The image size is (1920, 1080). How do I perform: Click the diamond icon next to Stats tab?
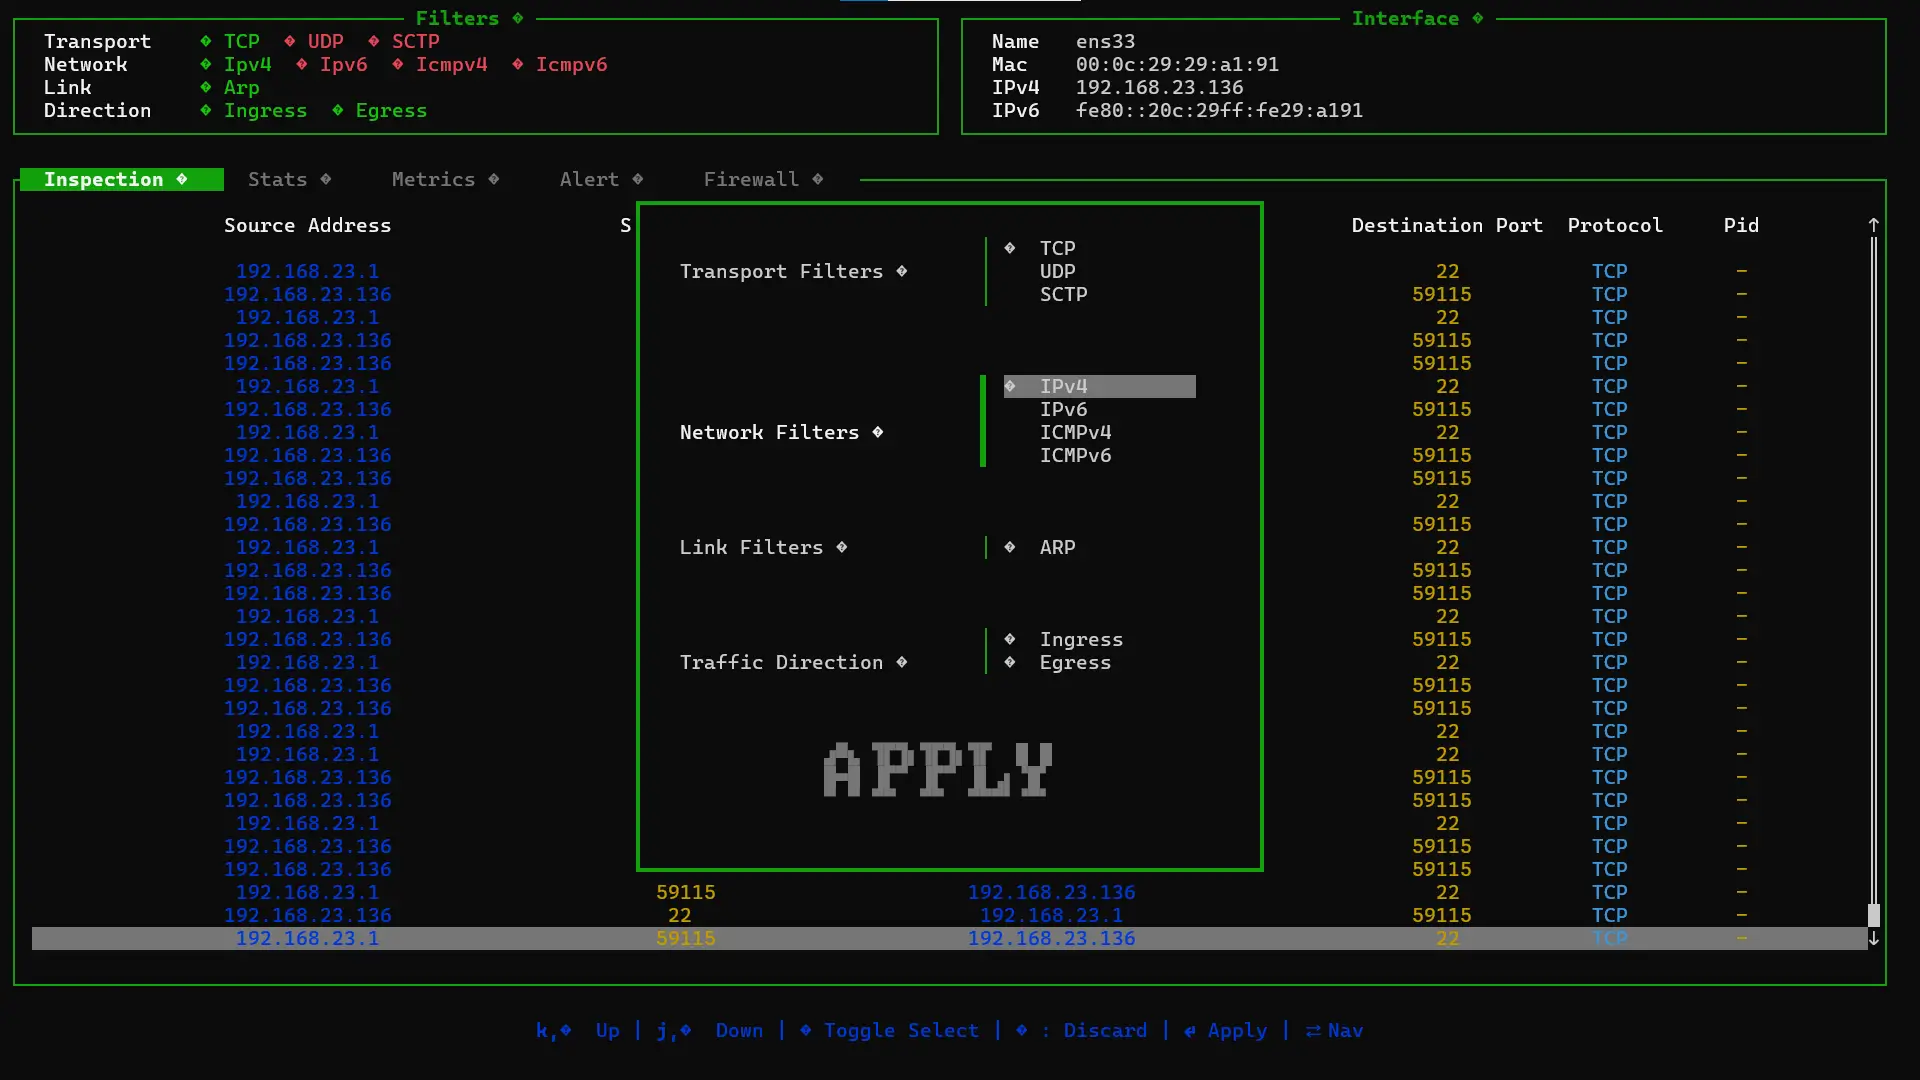(x=325, y=179)
